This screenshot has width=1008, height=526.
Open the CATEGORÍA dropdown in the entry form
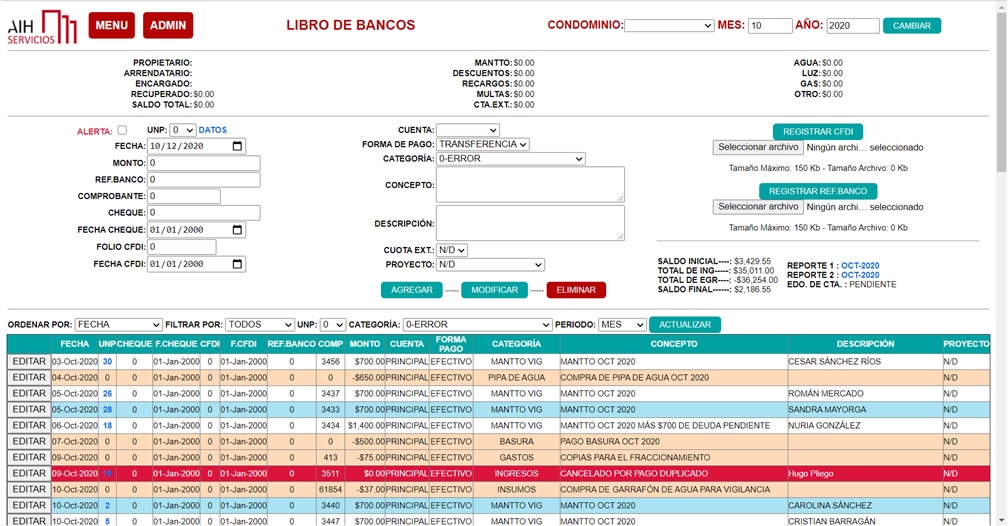point(510,158)
